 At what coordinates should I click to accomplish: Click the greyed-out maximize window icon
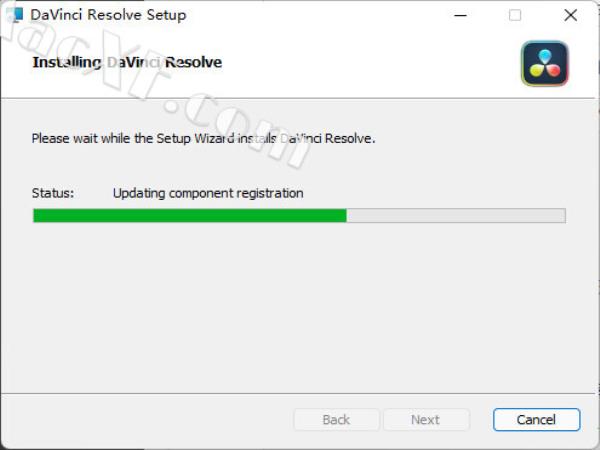(515, 15)
